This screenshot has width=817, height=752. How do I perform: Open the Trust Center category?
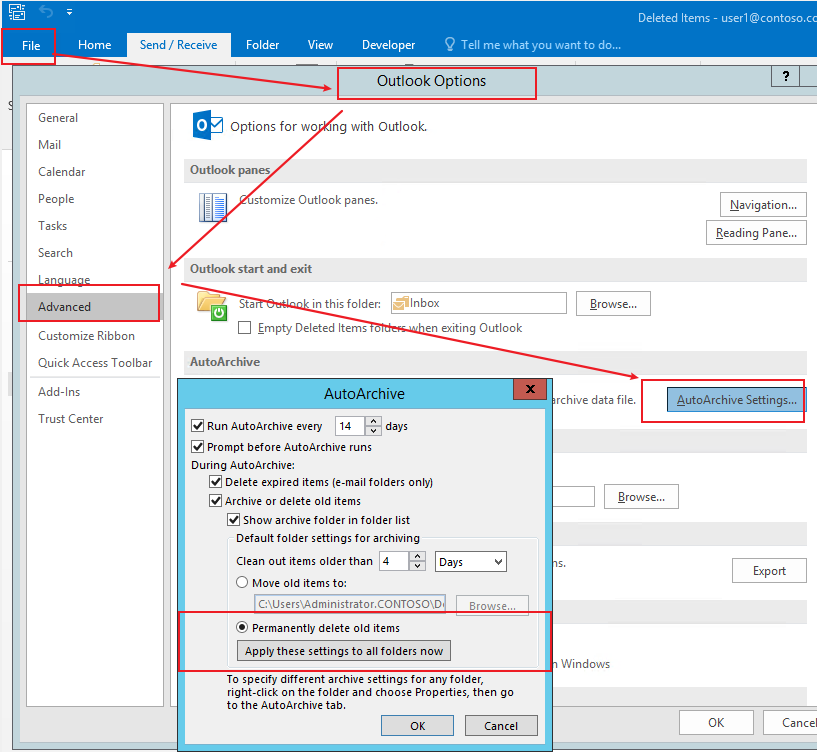[95, 419]
